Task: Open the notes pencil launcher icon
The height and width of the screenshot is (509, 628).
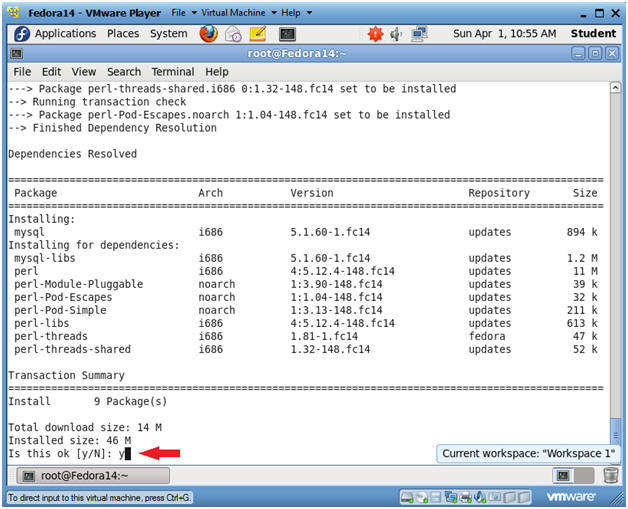Action: tap(258, 34)
